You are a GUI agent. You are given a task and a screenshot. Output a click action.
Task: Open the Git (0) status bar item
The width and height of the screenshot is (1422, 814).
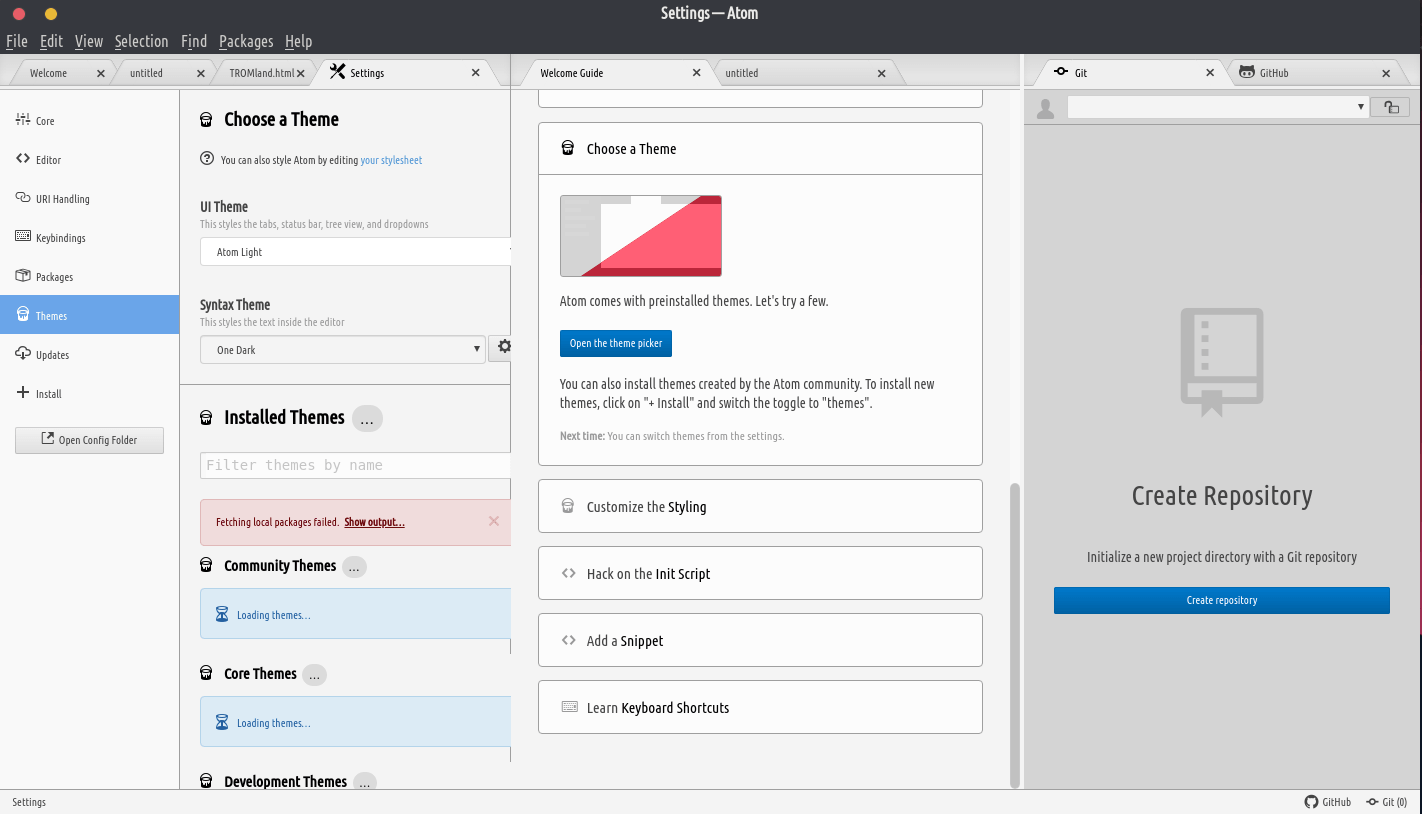tap(1387, 802)
